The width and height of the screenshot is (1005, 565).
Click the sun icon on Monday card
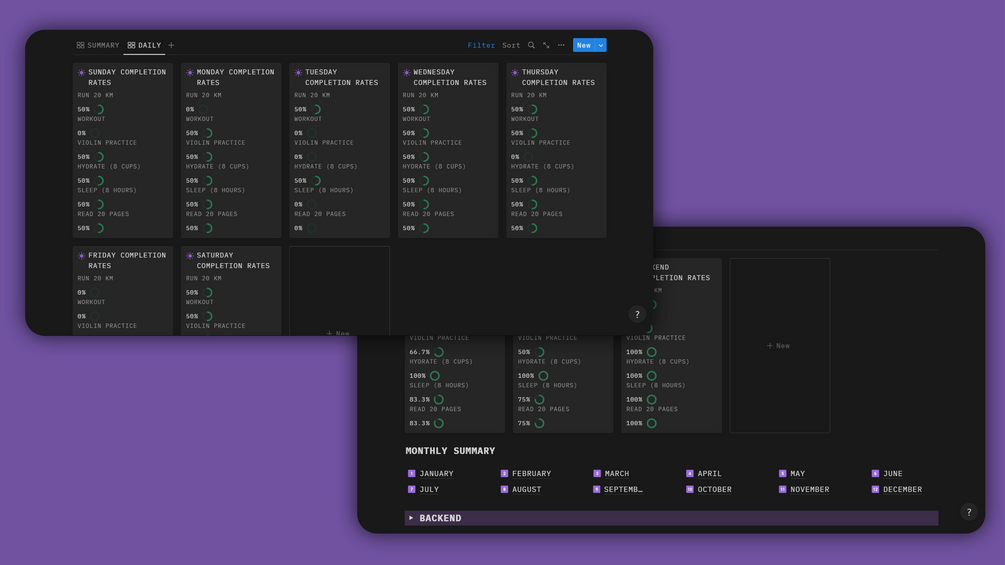(190, 72)
